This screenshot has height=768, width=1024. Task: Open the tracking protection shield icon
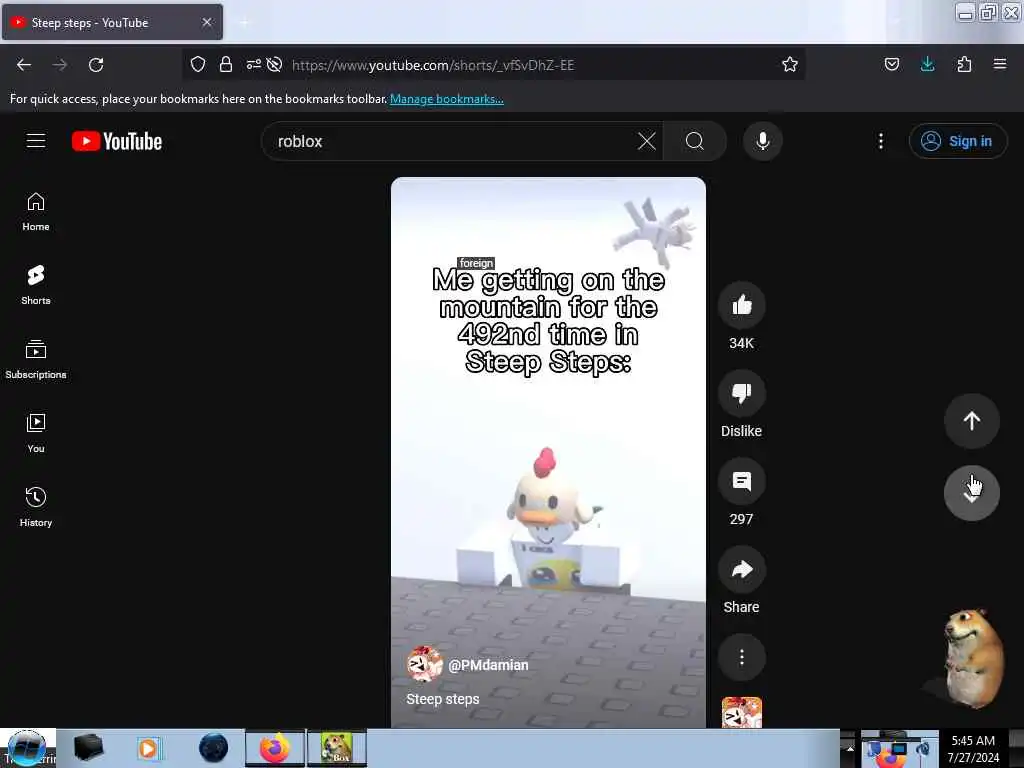(x=198, y=65)
